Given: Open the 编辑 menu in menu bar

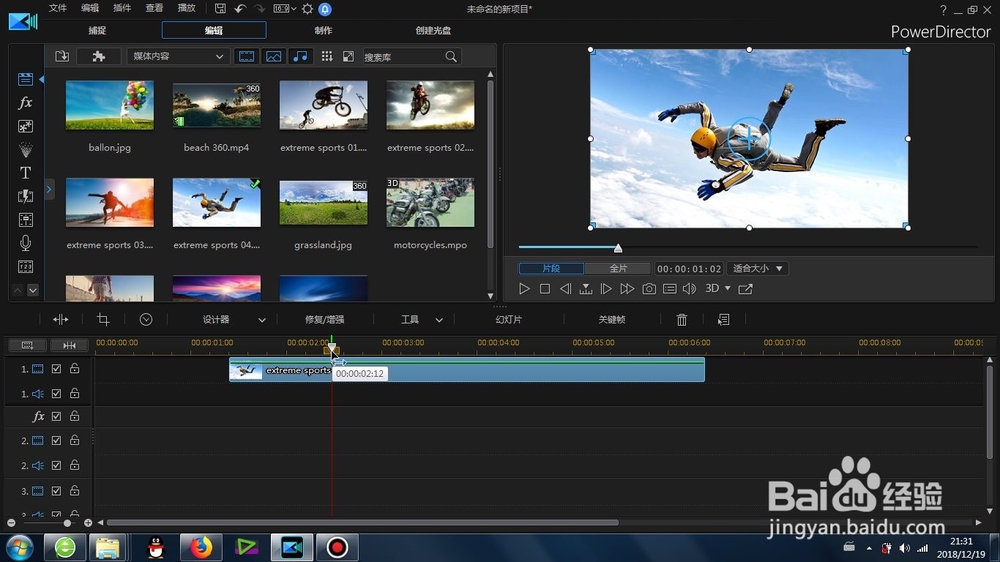Looking at the screenshot, I should coord(90,8).
